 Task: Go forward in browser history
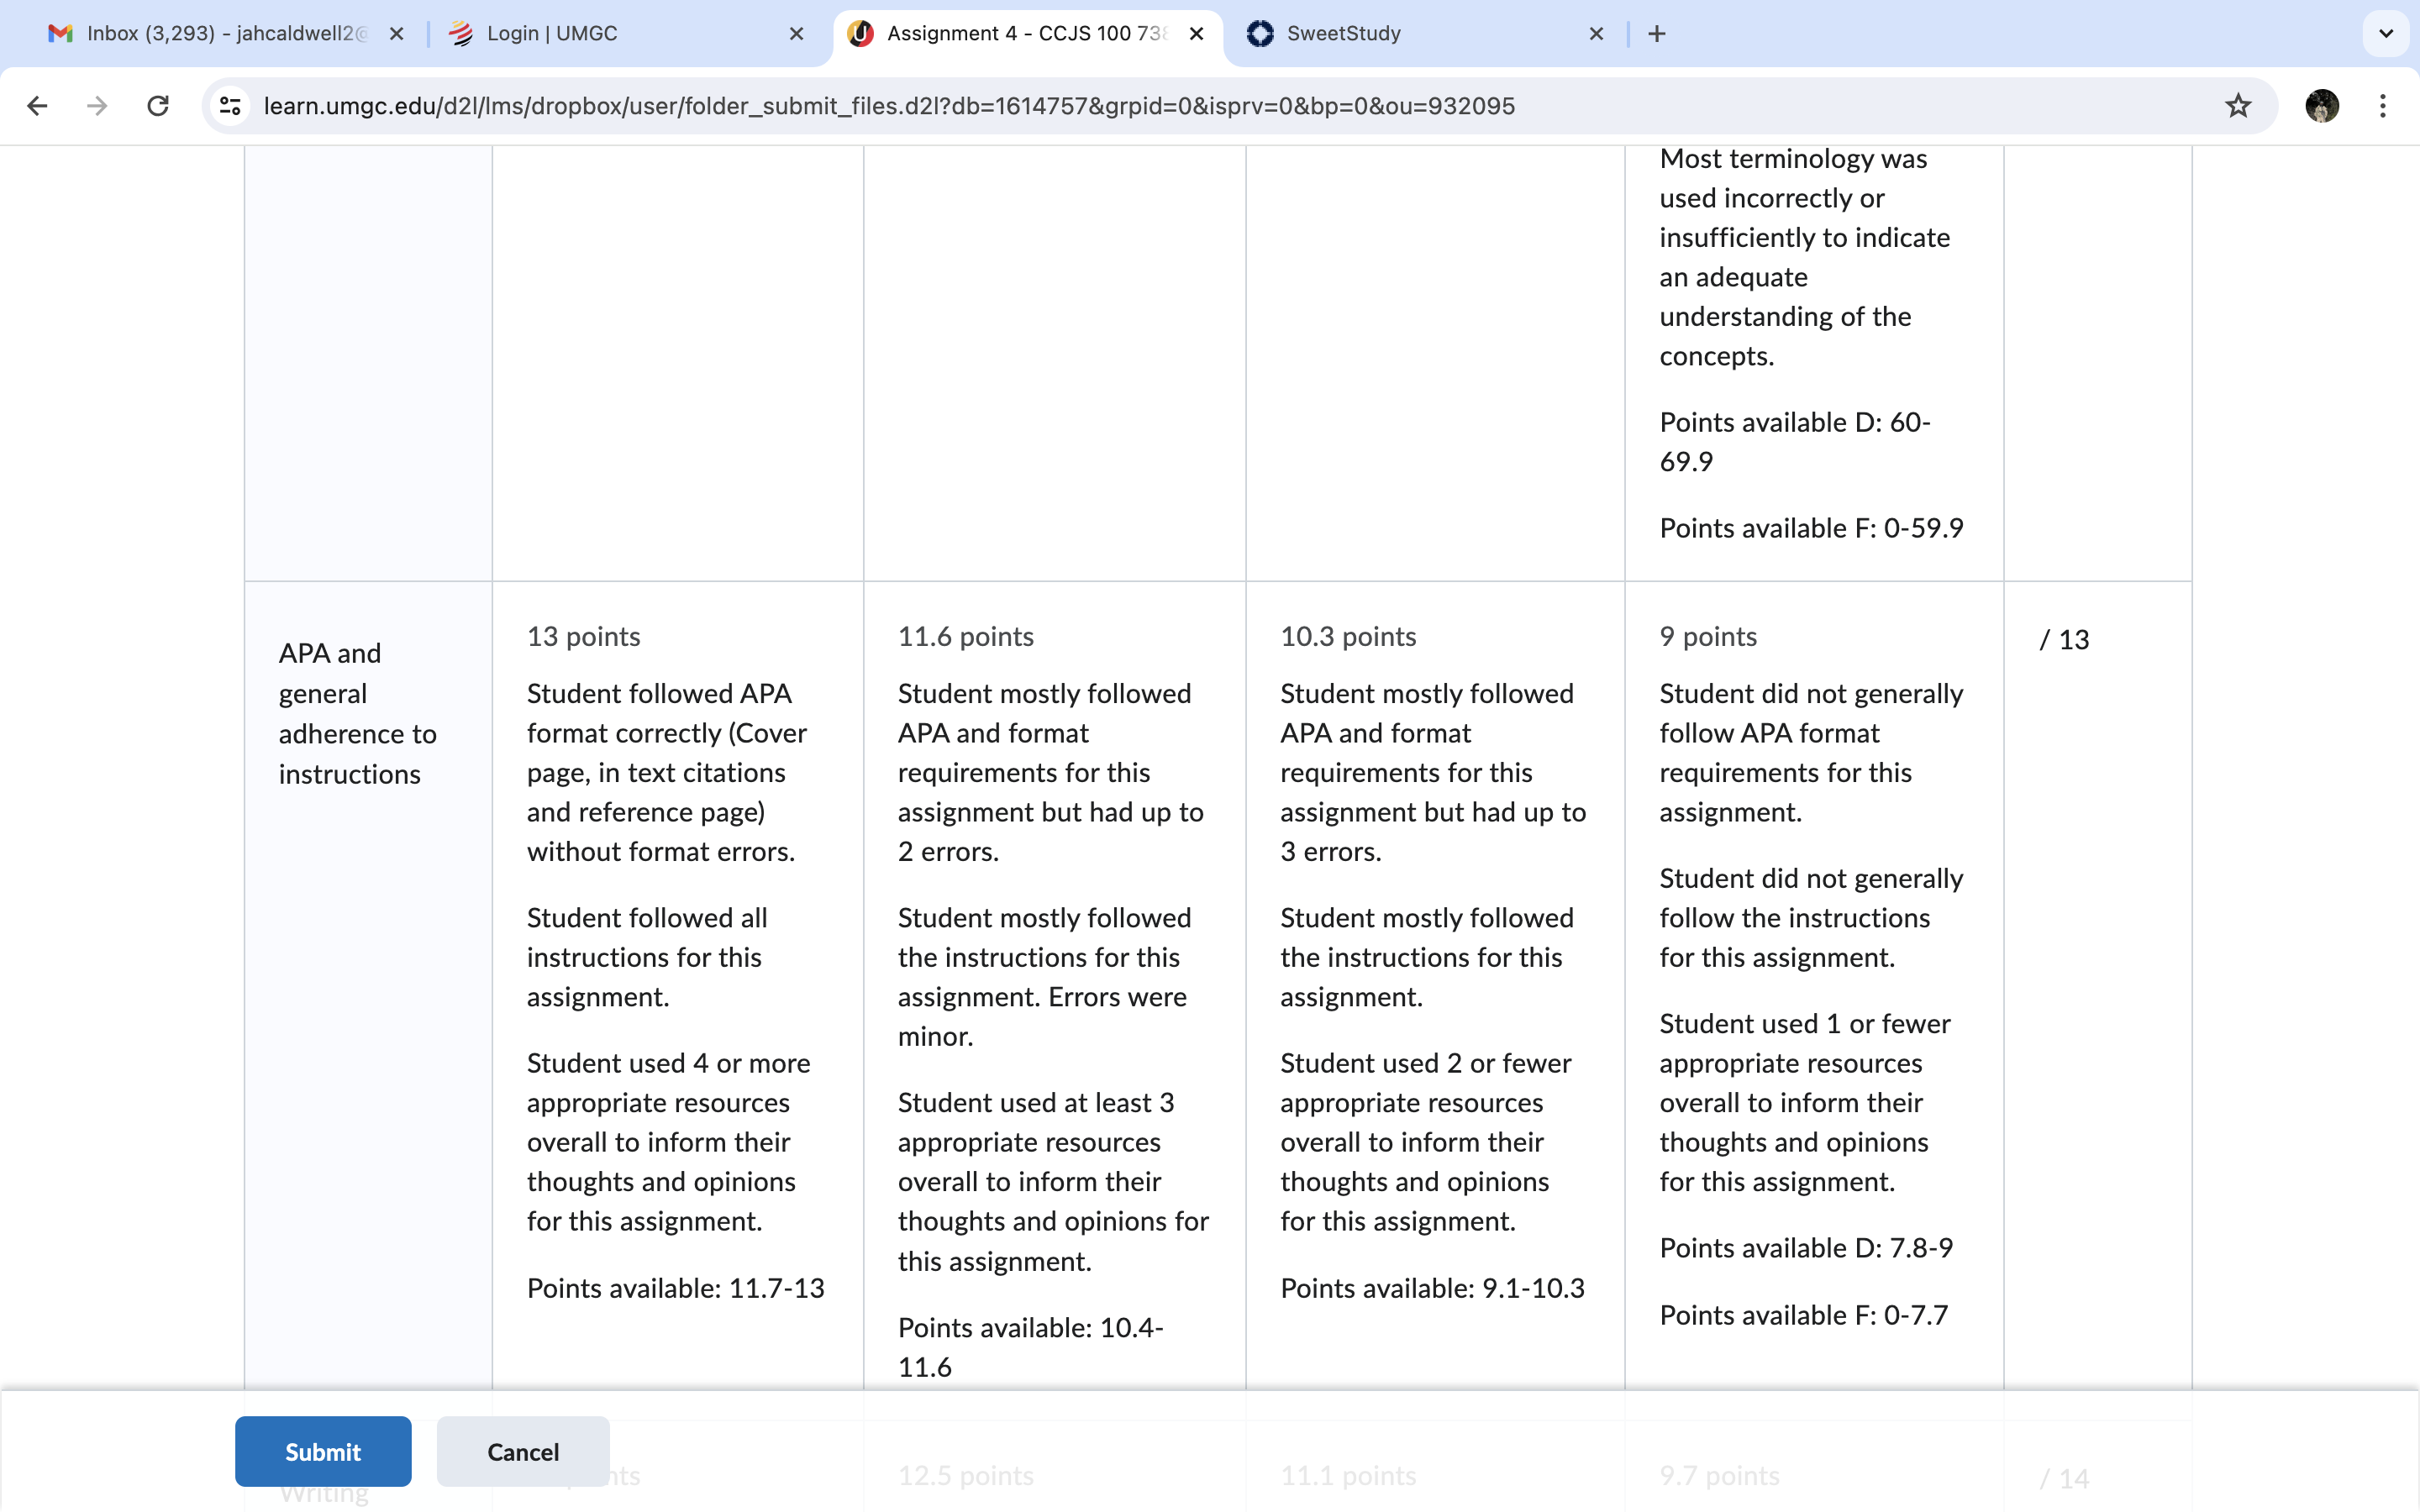point(97,106)
